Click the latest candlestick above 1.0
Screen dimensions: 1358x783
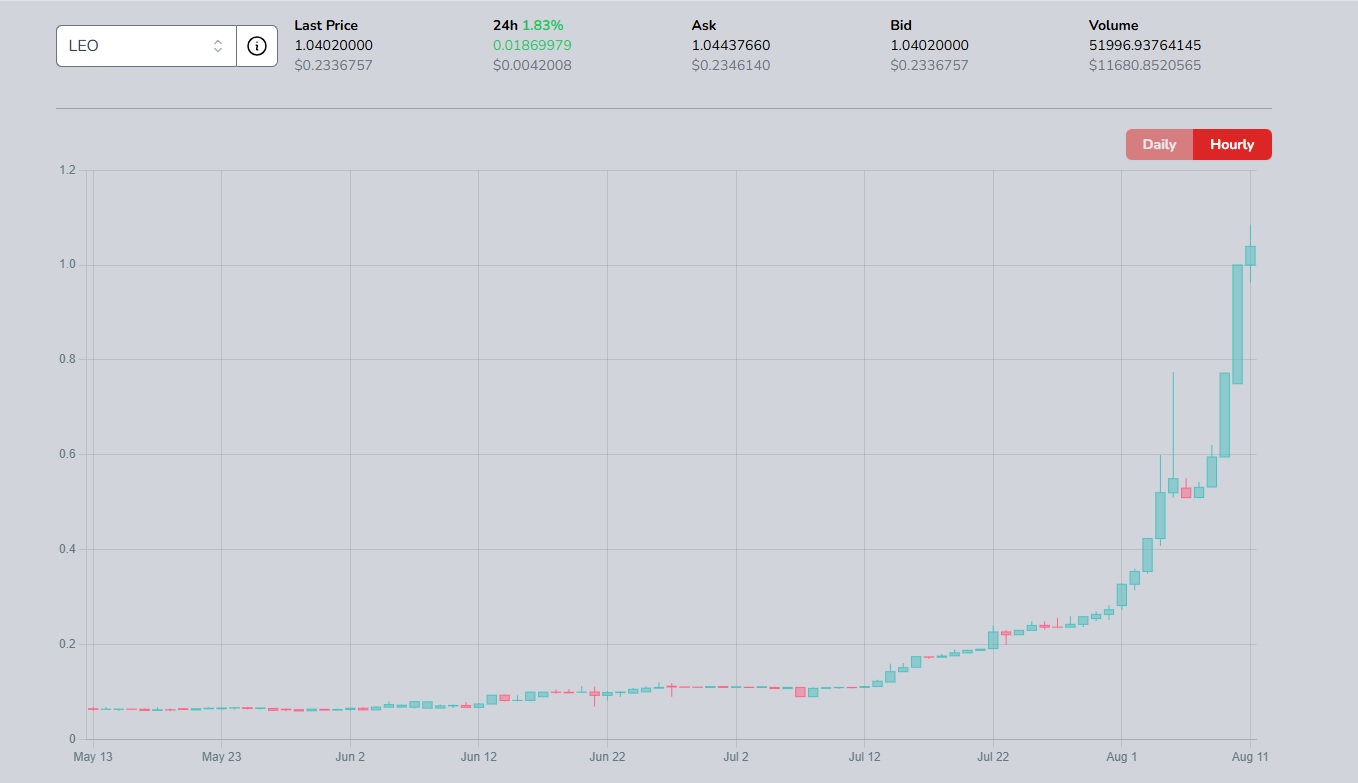click(1250, 255)
